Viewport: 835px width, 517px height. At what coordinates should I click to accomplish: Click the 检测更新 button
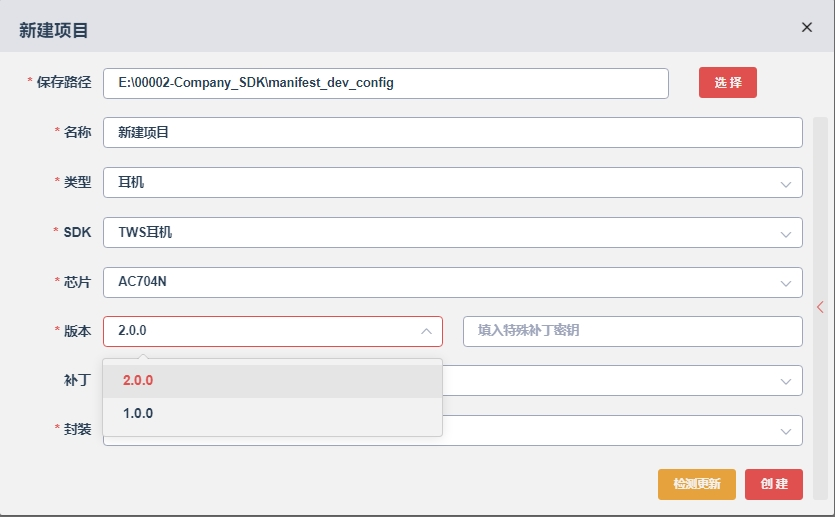click(697, 484)
